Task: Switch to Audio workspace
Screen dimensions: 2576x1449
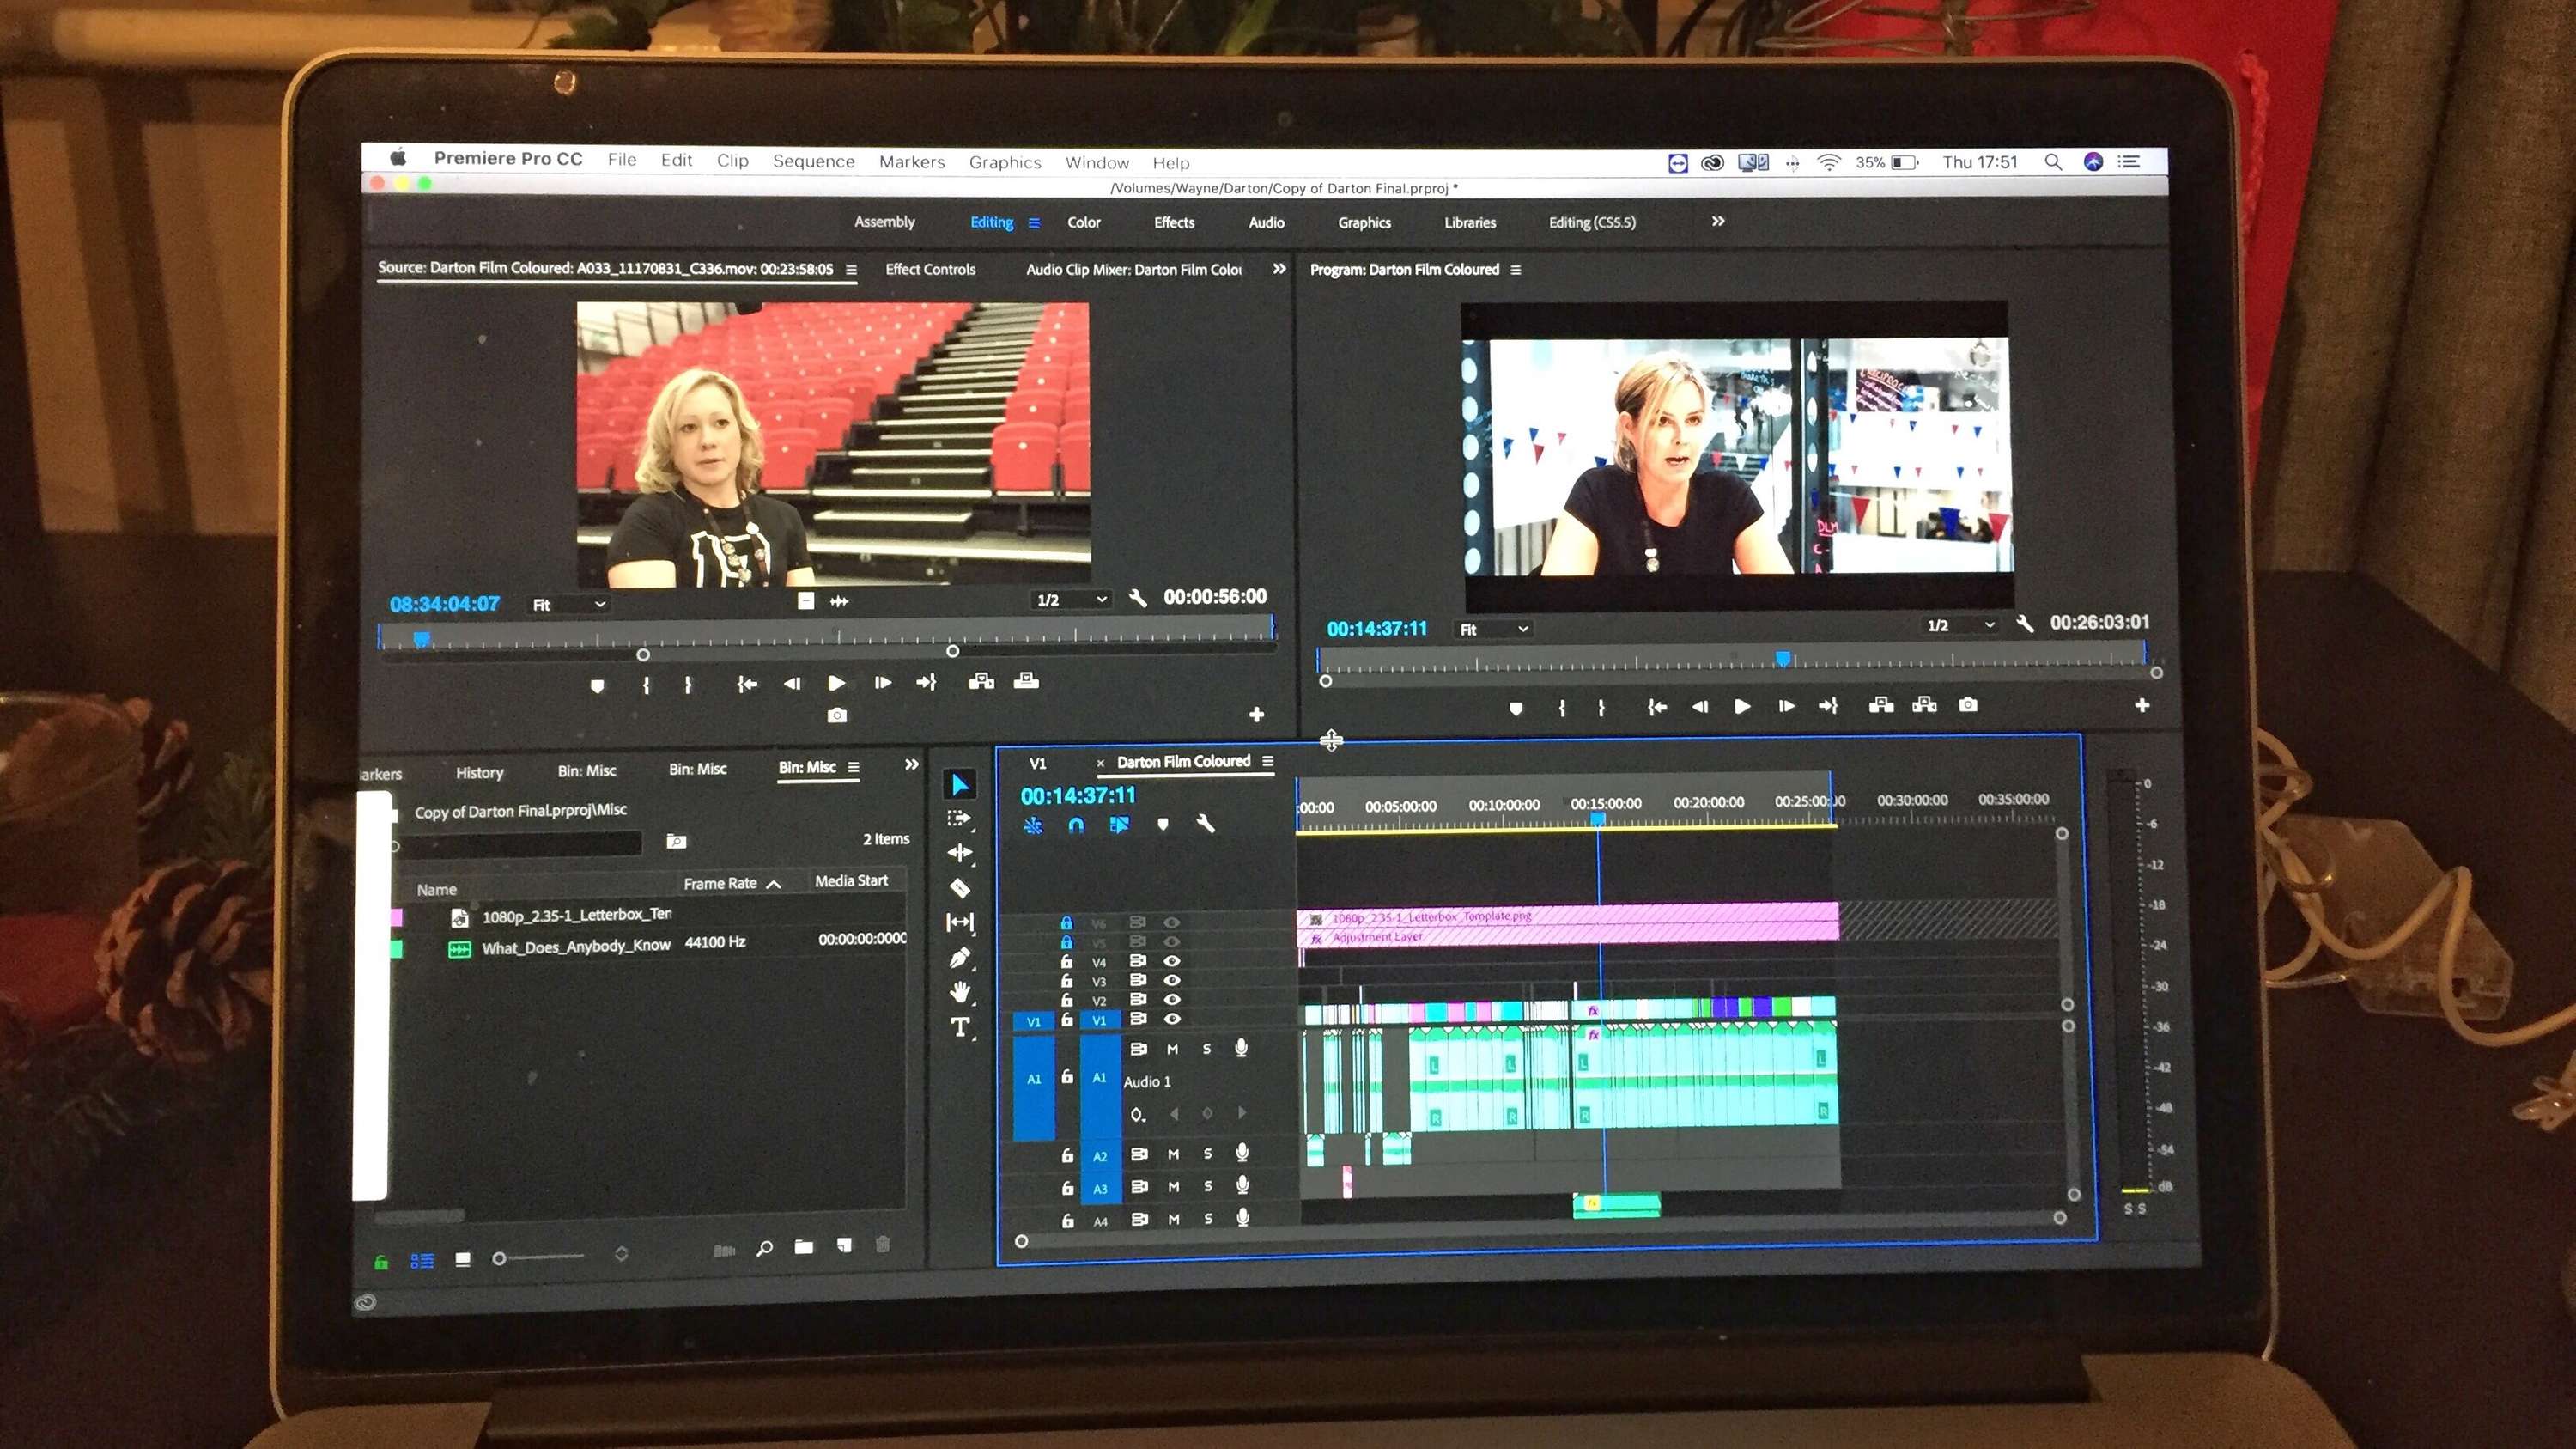Action: (1266, 222)
